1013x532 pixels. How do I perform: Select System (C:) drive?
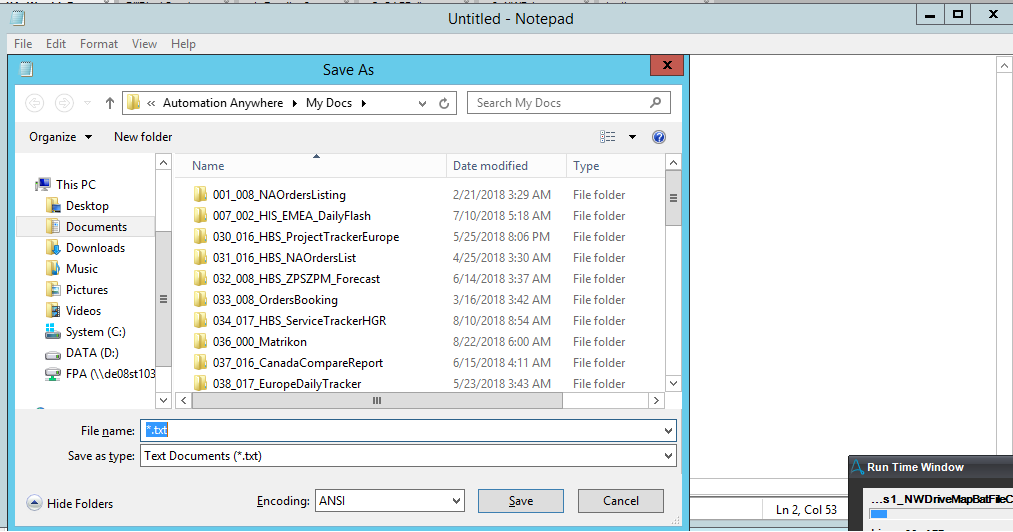pos(85,332)
